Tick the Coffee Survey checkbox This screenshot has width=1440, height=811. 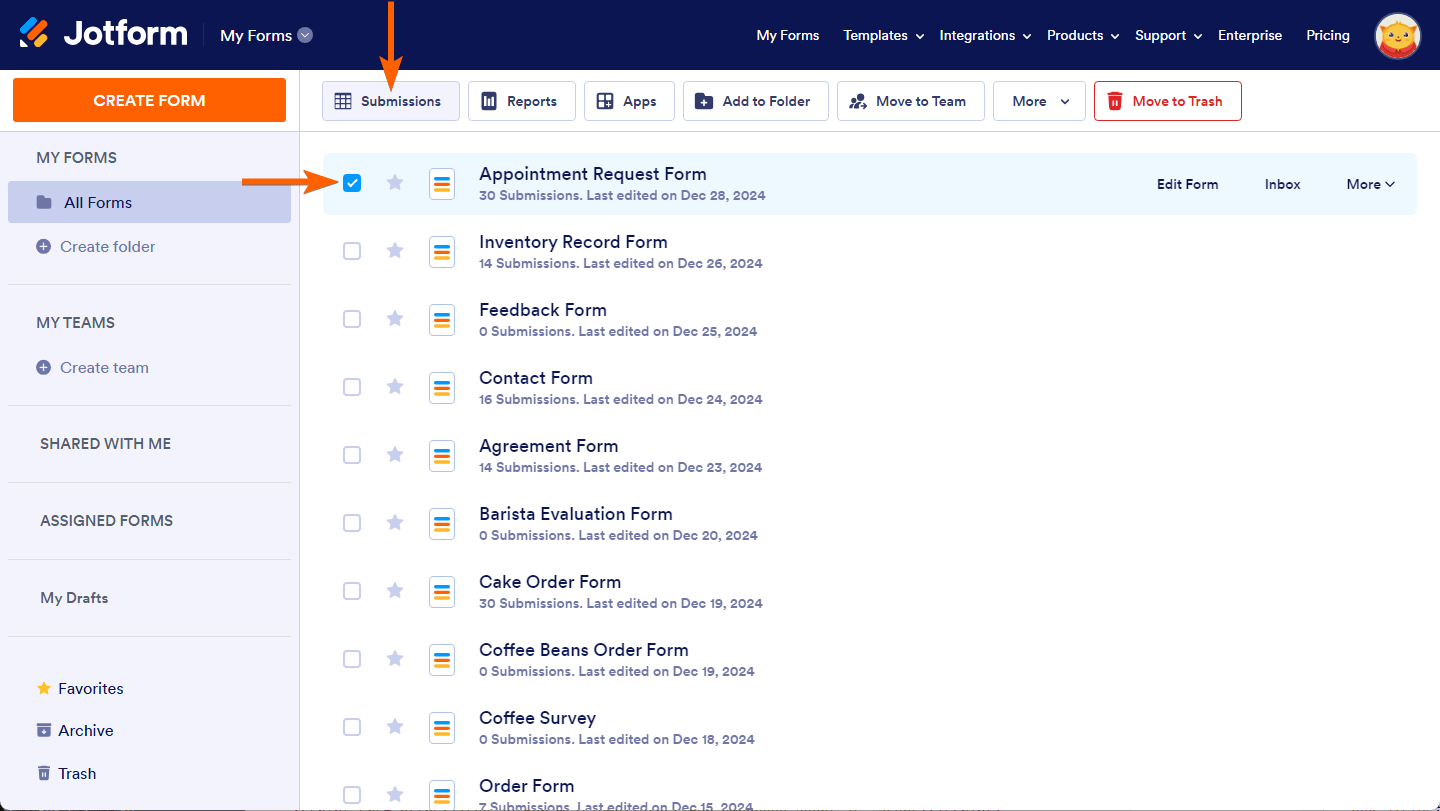tap(352, 727)
